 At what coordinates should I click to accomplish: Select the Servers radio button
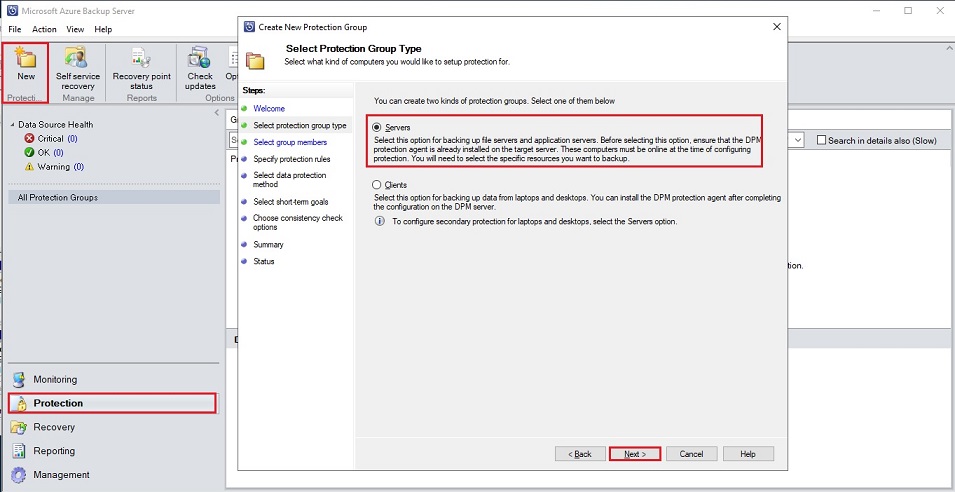[376, 128]
